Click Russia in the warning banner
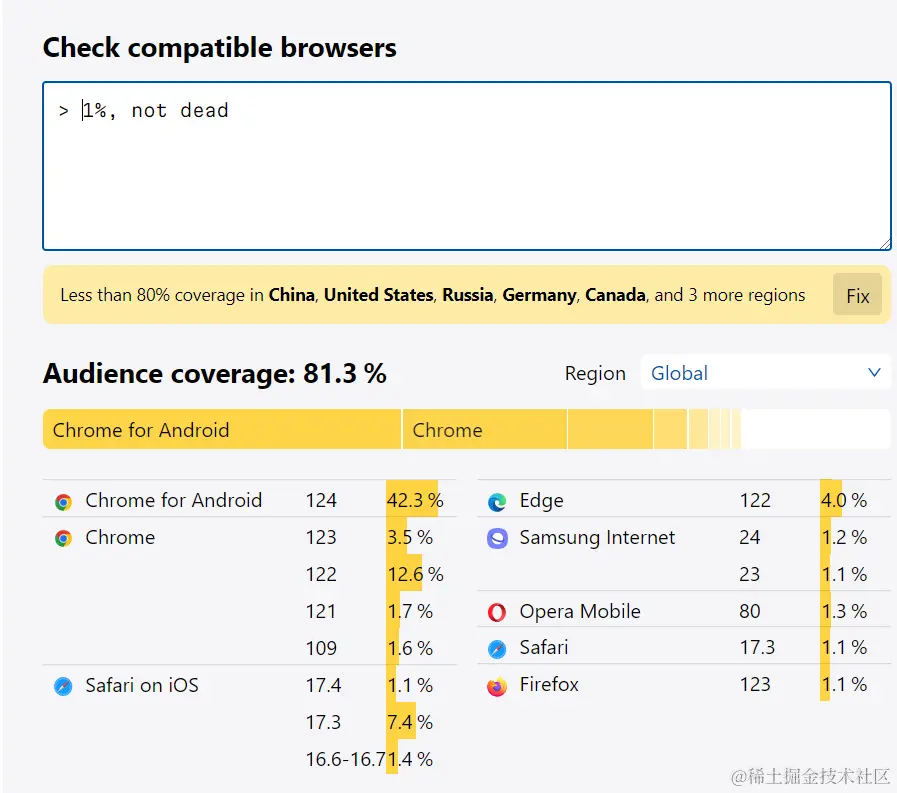The height and width of the screenshot is (793, 897). pos(468,295)
